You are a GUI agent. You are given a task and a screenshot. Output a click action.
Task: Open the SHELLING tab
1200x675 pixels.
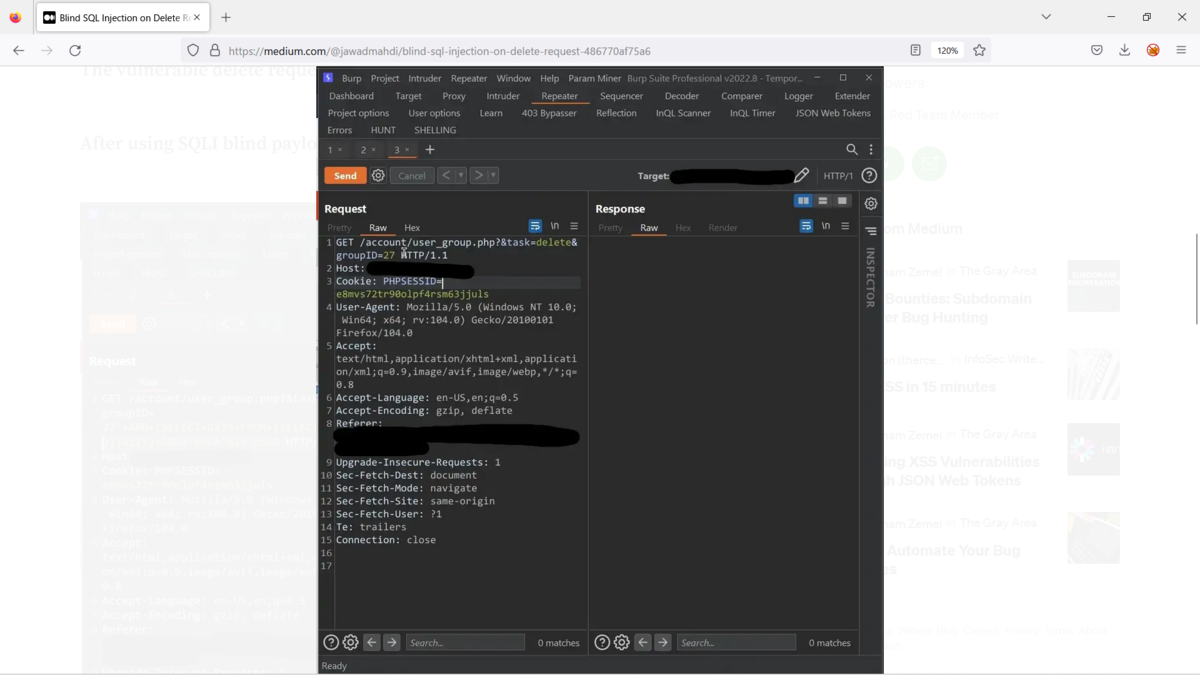pos(435,130)
